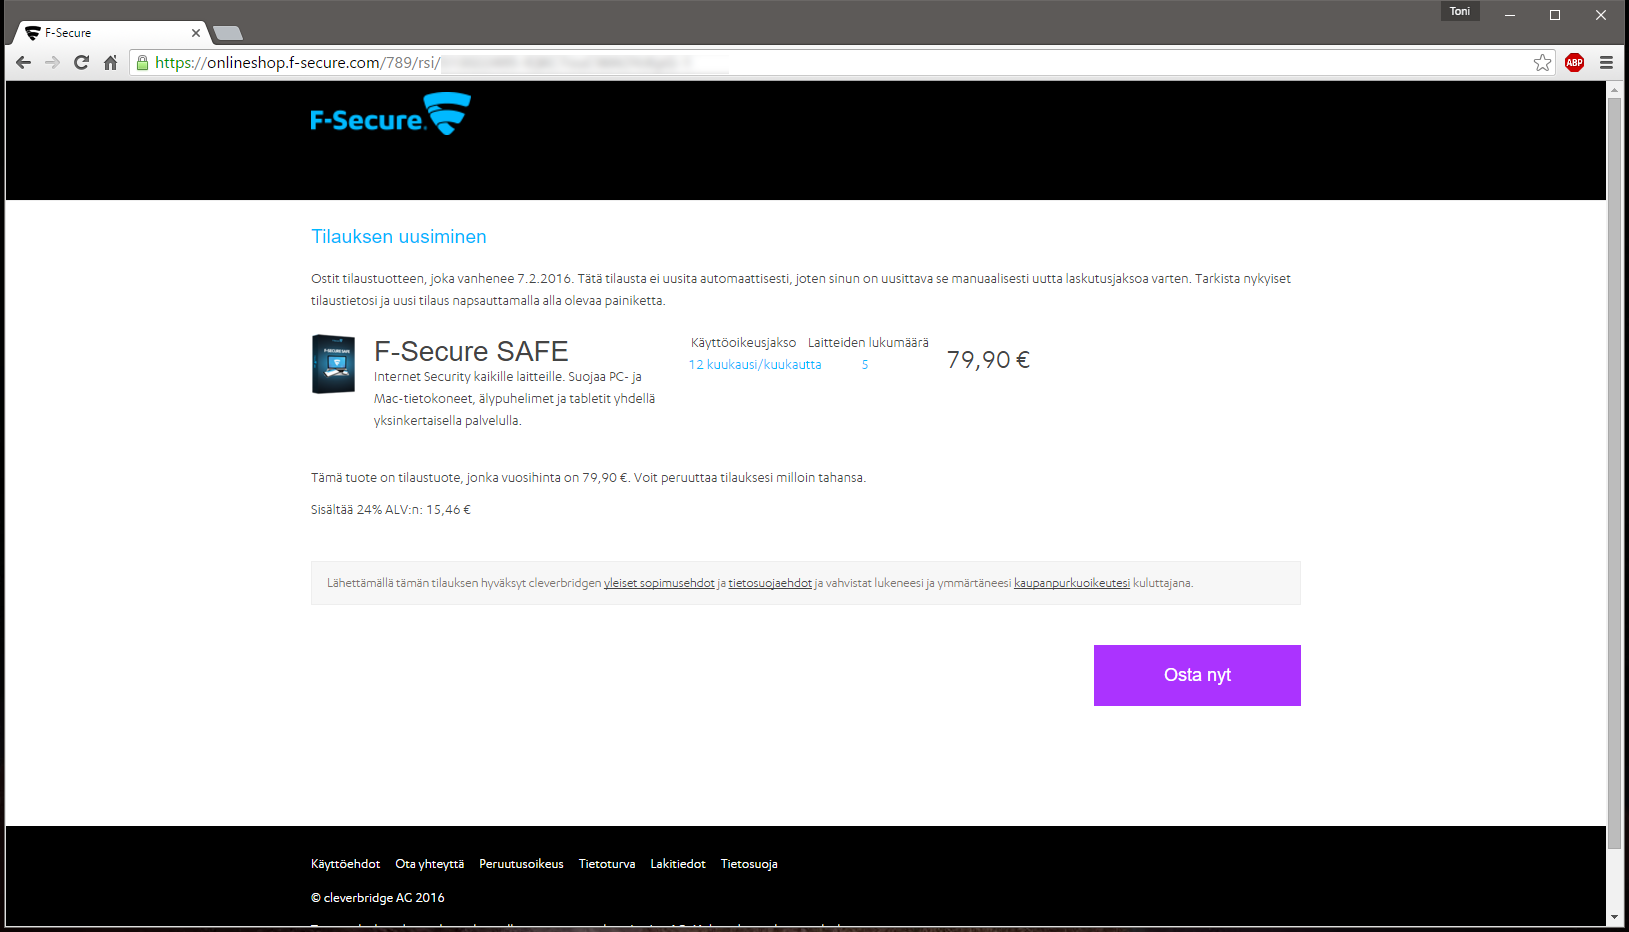Image resolution: width=1629 pixels, height=932 pixels.
Task: Click the Toni profile button
Action: point(1460,11)
